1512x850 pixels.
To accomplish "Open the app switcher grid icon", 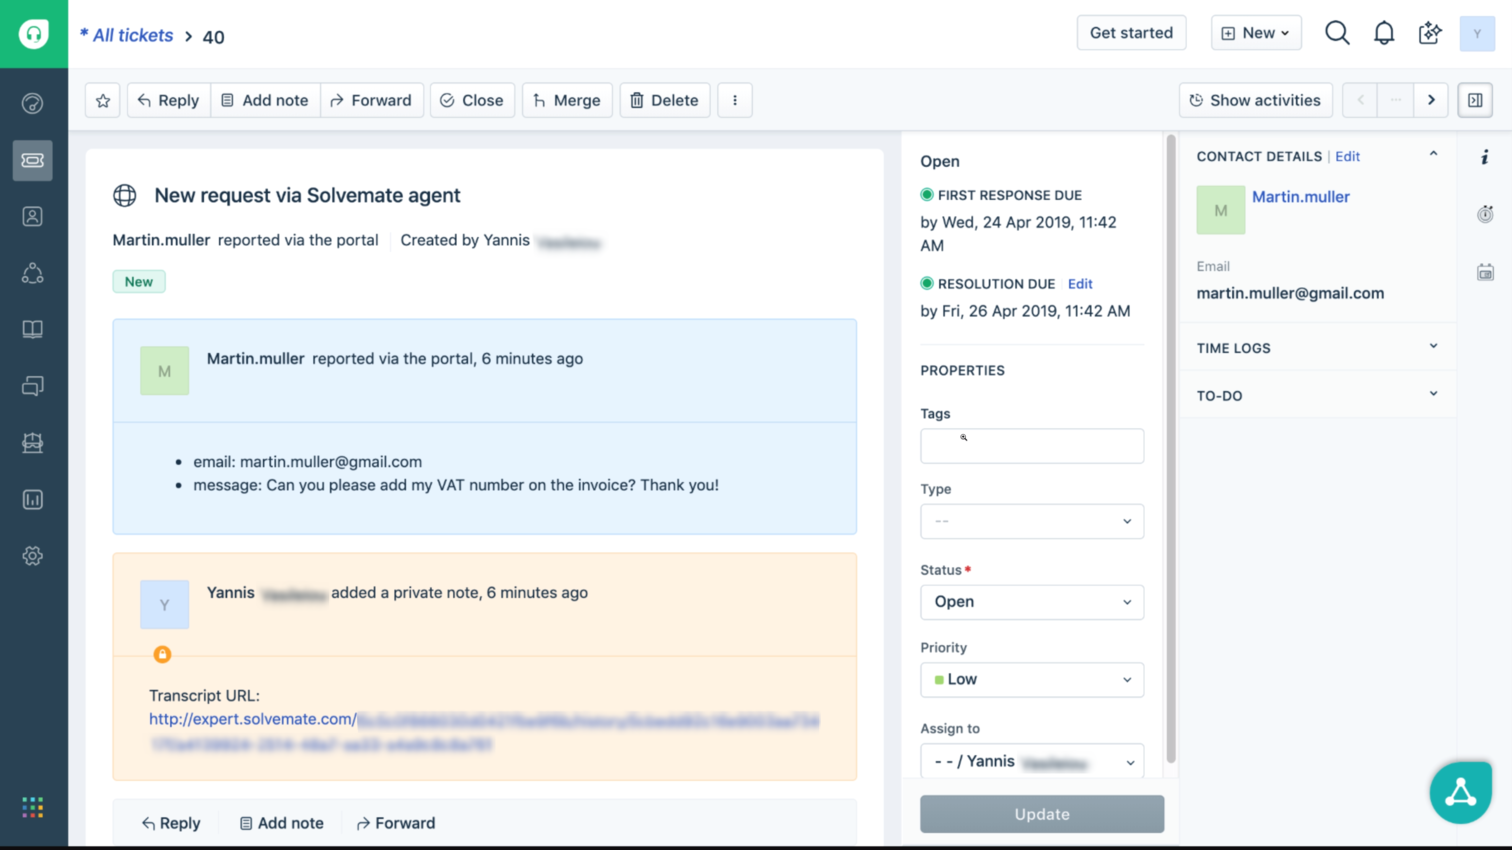I will coord(33,807).
